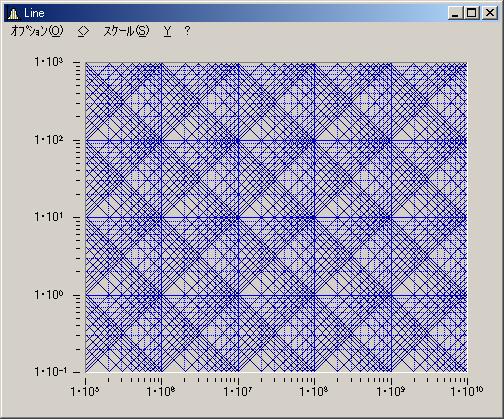Click the grid intersection of 10⁷ and 10¹ lines

coord(238,218)
